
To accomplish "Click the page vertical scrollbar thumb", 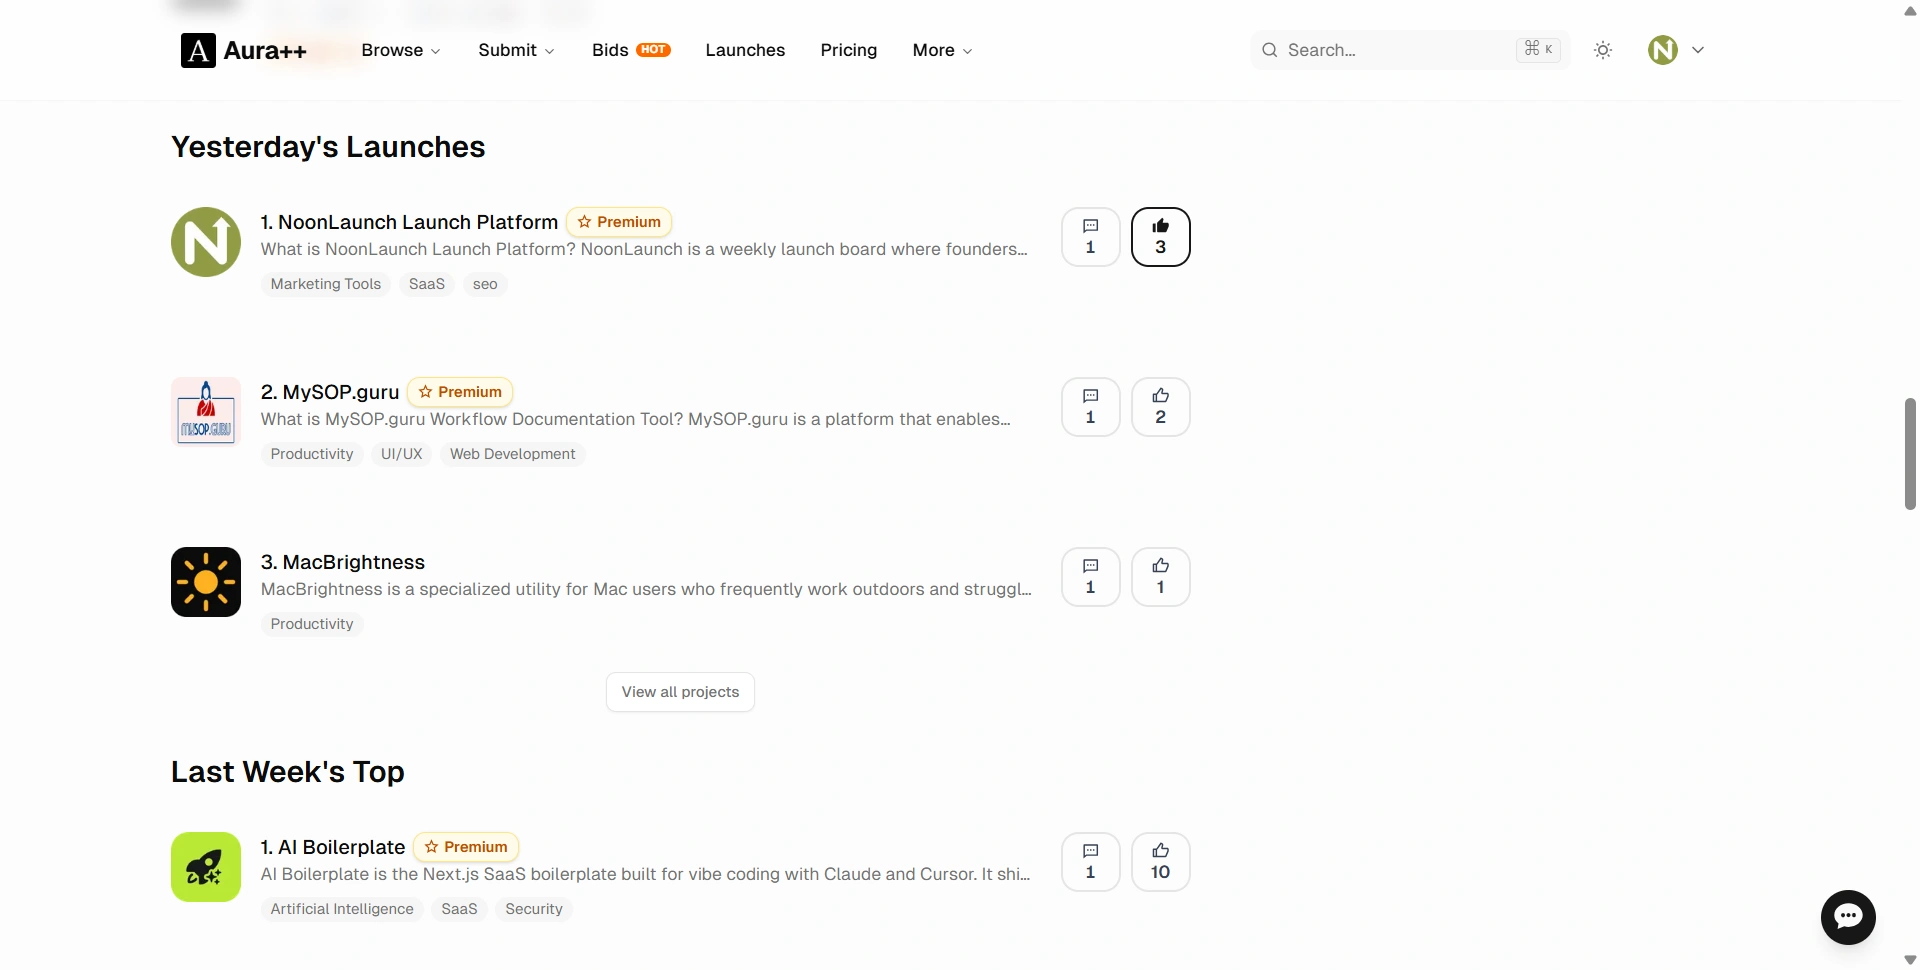I will [x=1910, y=454].
